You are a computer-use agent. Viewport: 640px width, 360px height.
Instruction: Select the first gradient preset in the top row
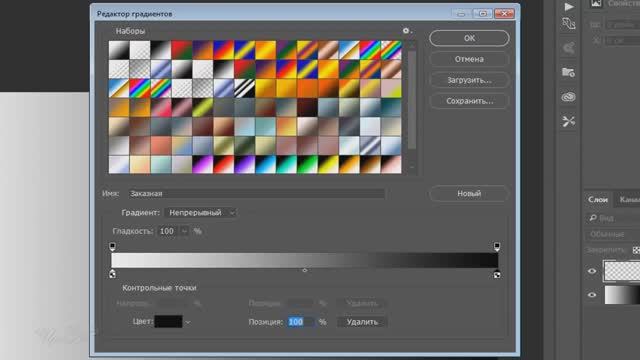[x=119, y=50]
